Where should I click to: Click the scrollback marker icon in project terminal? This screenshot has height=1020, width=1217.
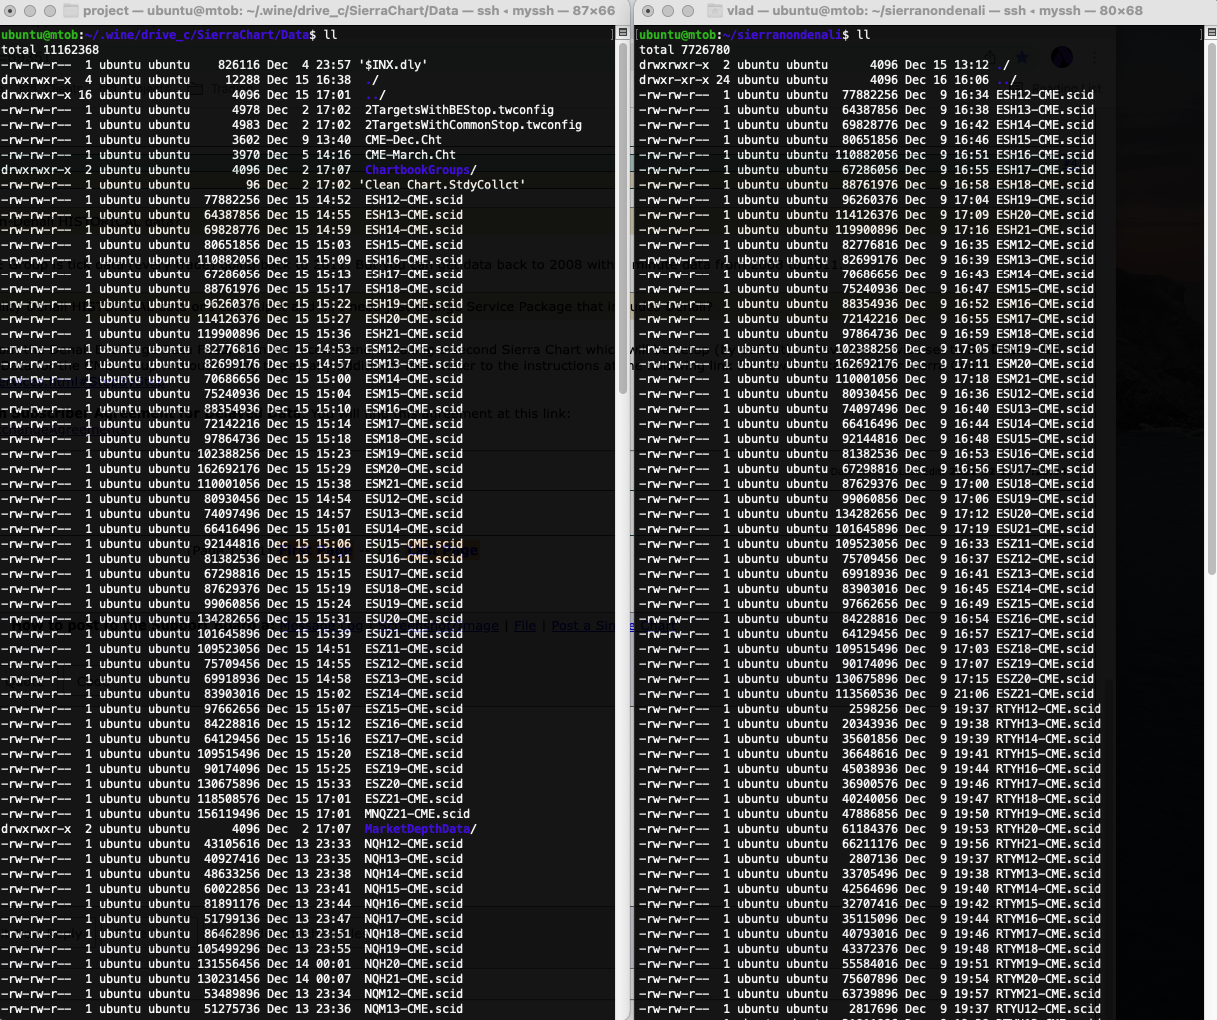point(625,33)
